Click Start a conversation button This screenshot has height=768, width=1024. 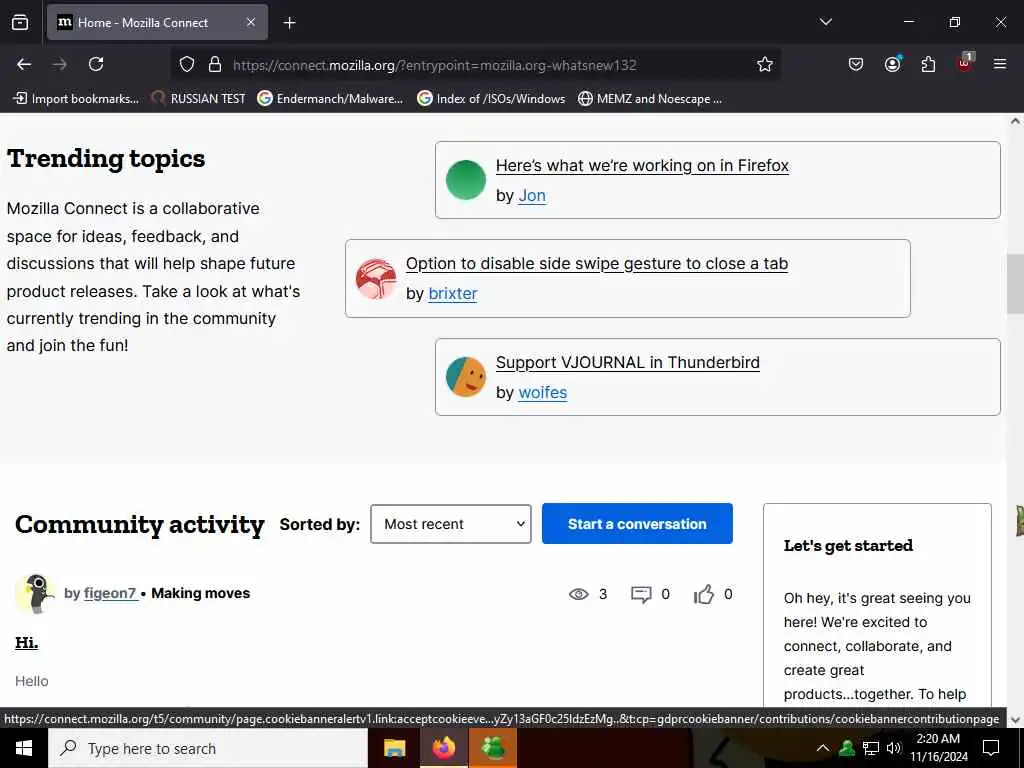[637, 524]
